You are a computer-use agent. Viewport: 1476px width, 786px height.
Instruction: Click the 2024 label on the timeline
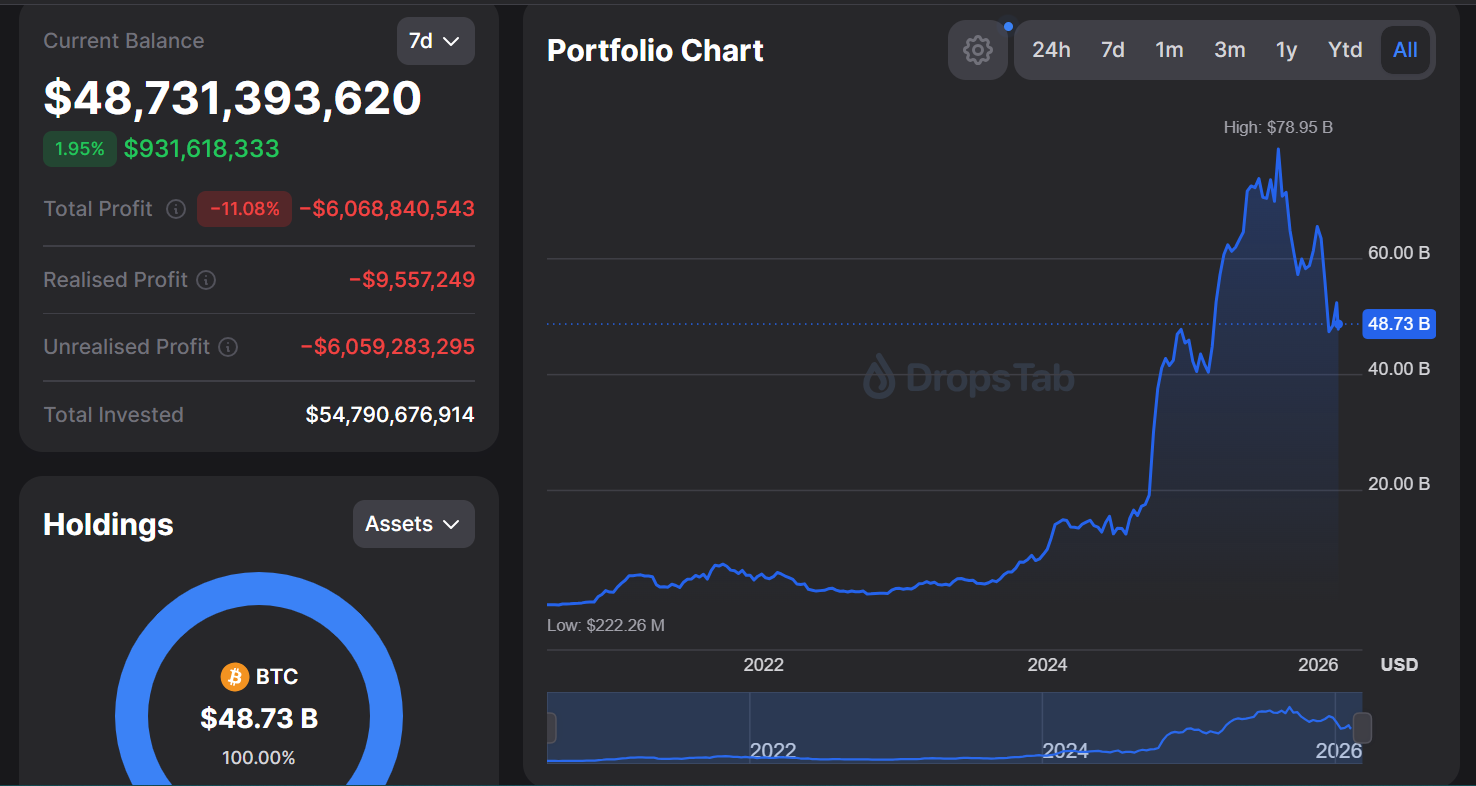pyautogui.click(x=1047, y=664)
